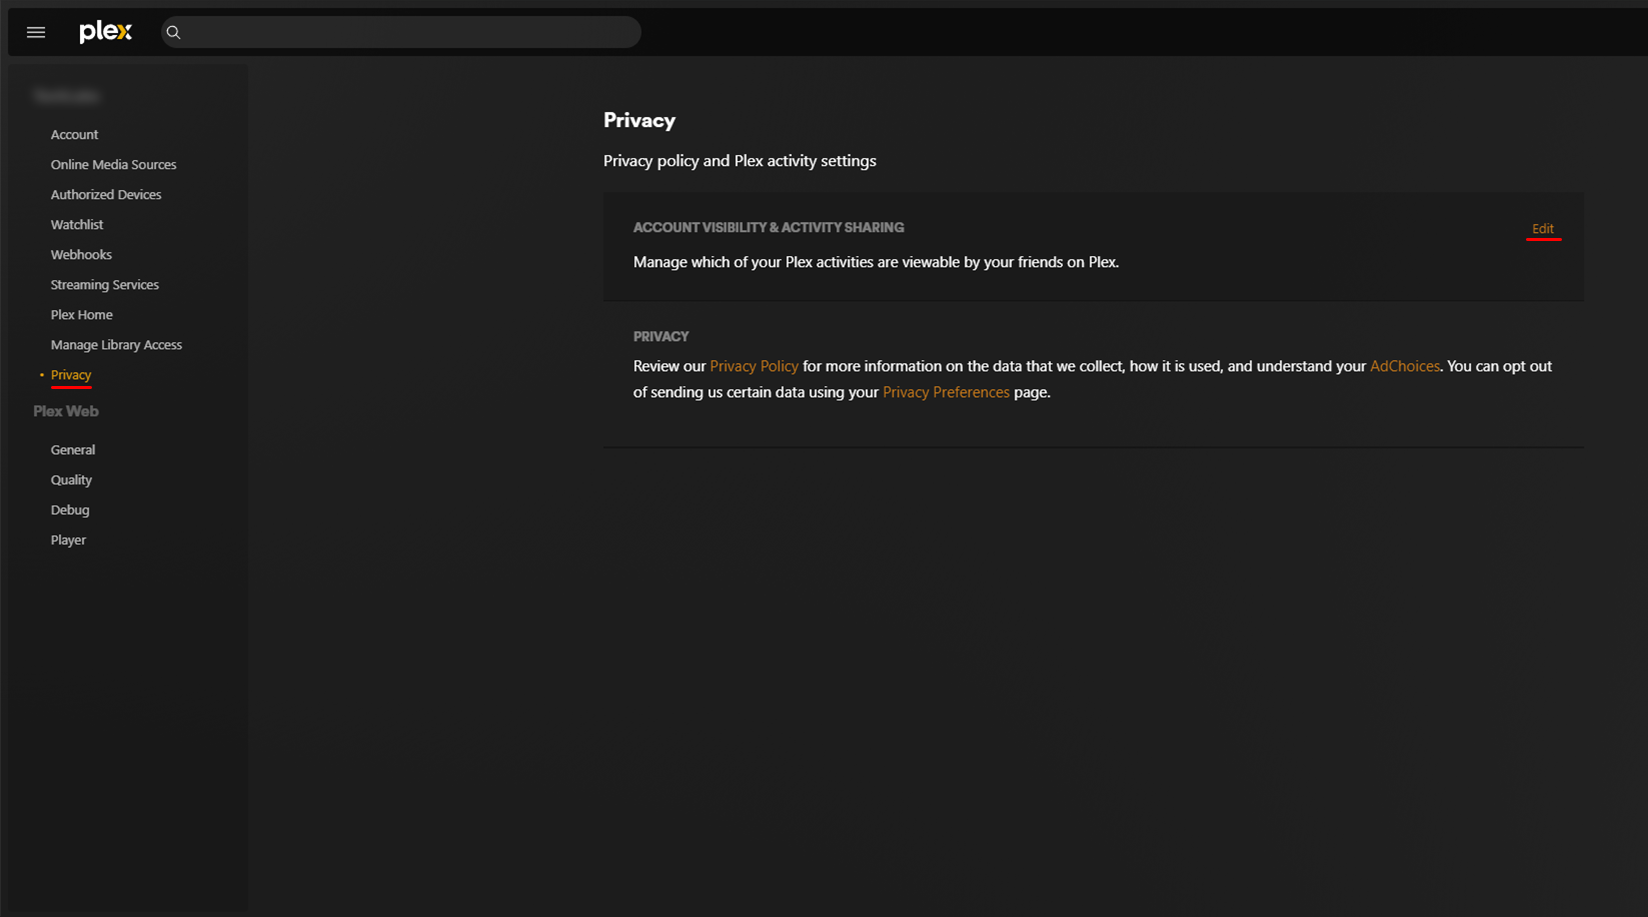Edit Account Visibility & Activity Sharing
Image resolution: width=1648 pixels, height=917 pixels.
pos(1543,228)
